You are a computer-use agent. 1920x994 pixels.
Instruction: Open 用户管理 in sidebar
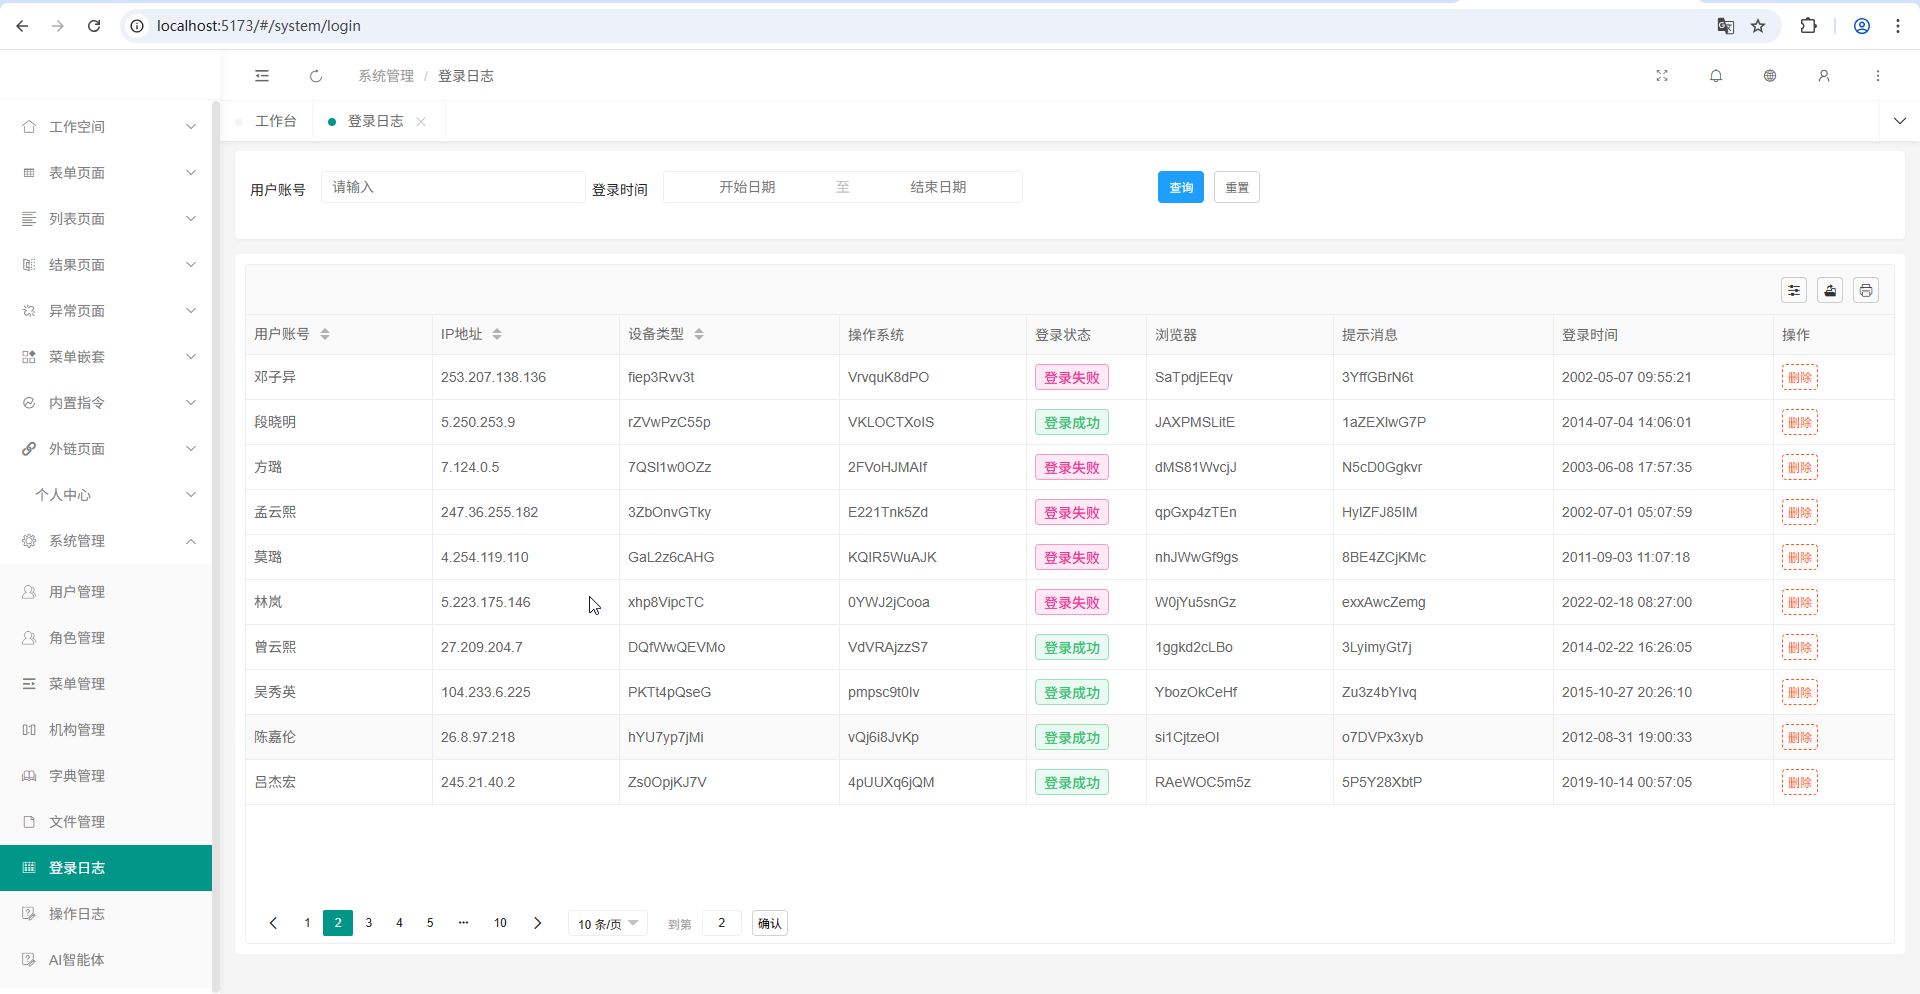tap(106, 592)
